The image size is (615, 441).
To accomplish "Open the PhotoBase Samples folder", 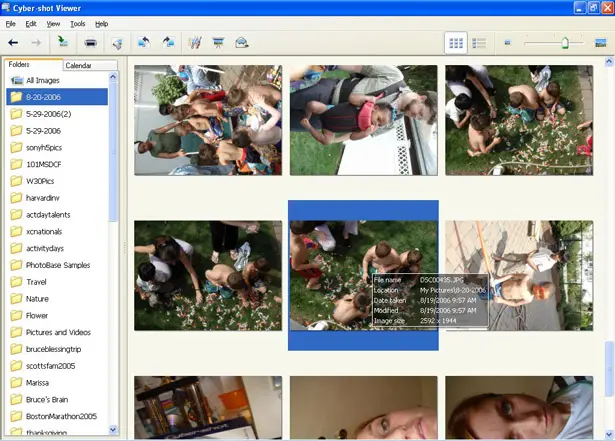I will 57,265.
